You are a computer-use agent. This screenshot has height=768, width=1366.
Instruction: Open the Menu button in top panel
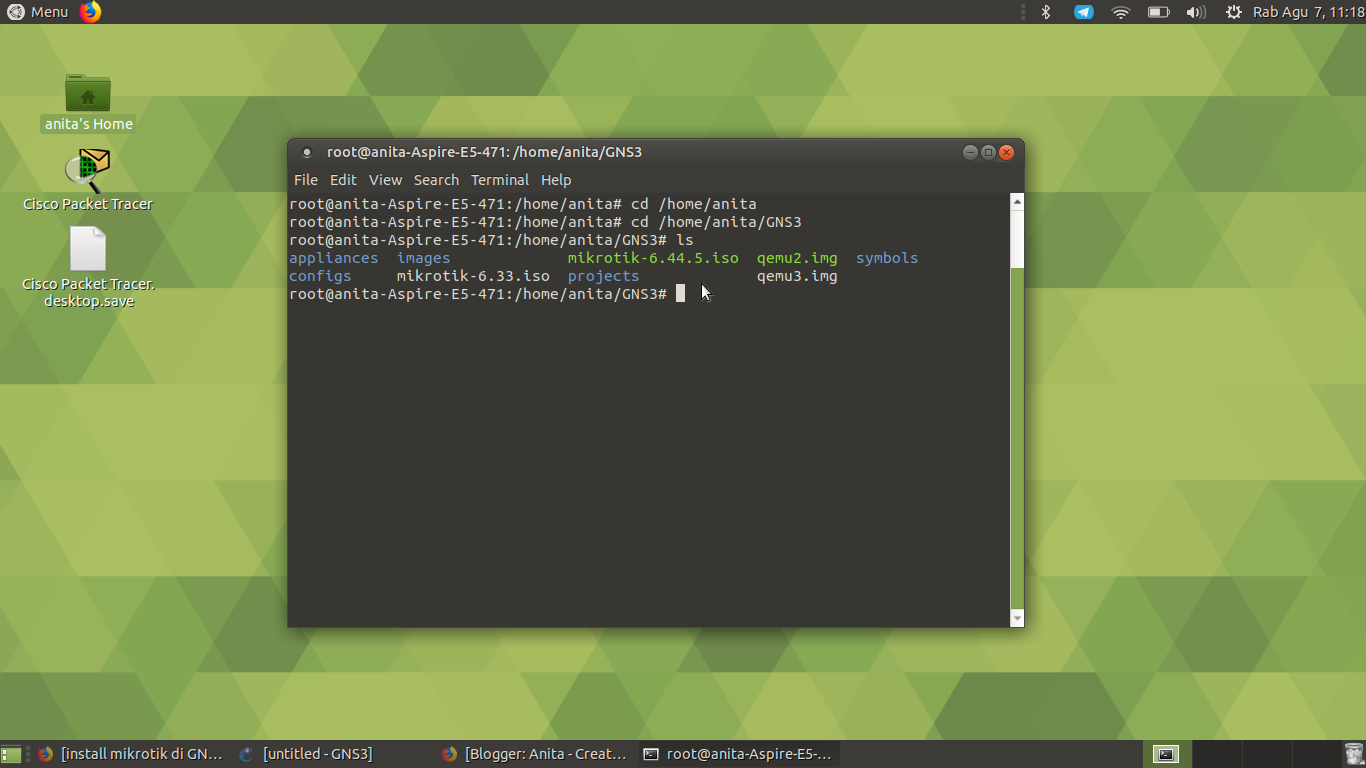(38, 12)
